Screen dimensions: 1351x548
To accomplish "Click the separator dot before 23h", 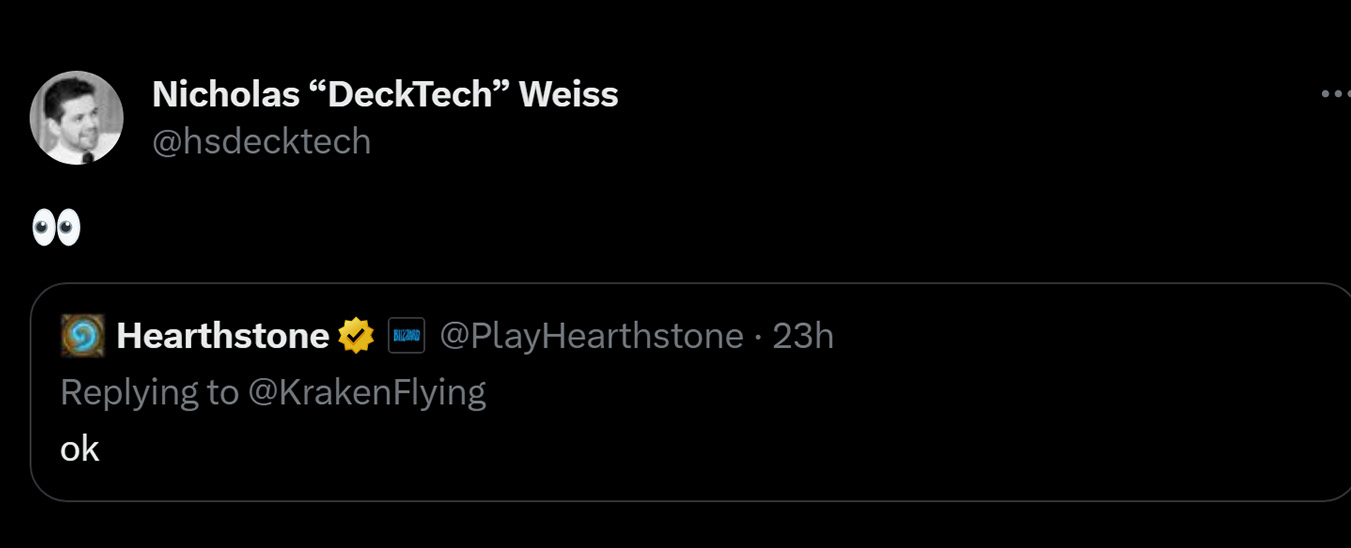I will tap(758, 337).
